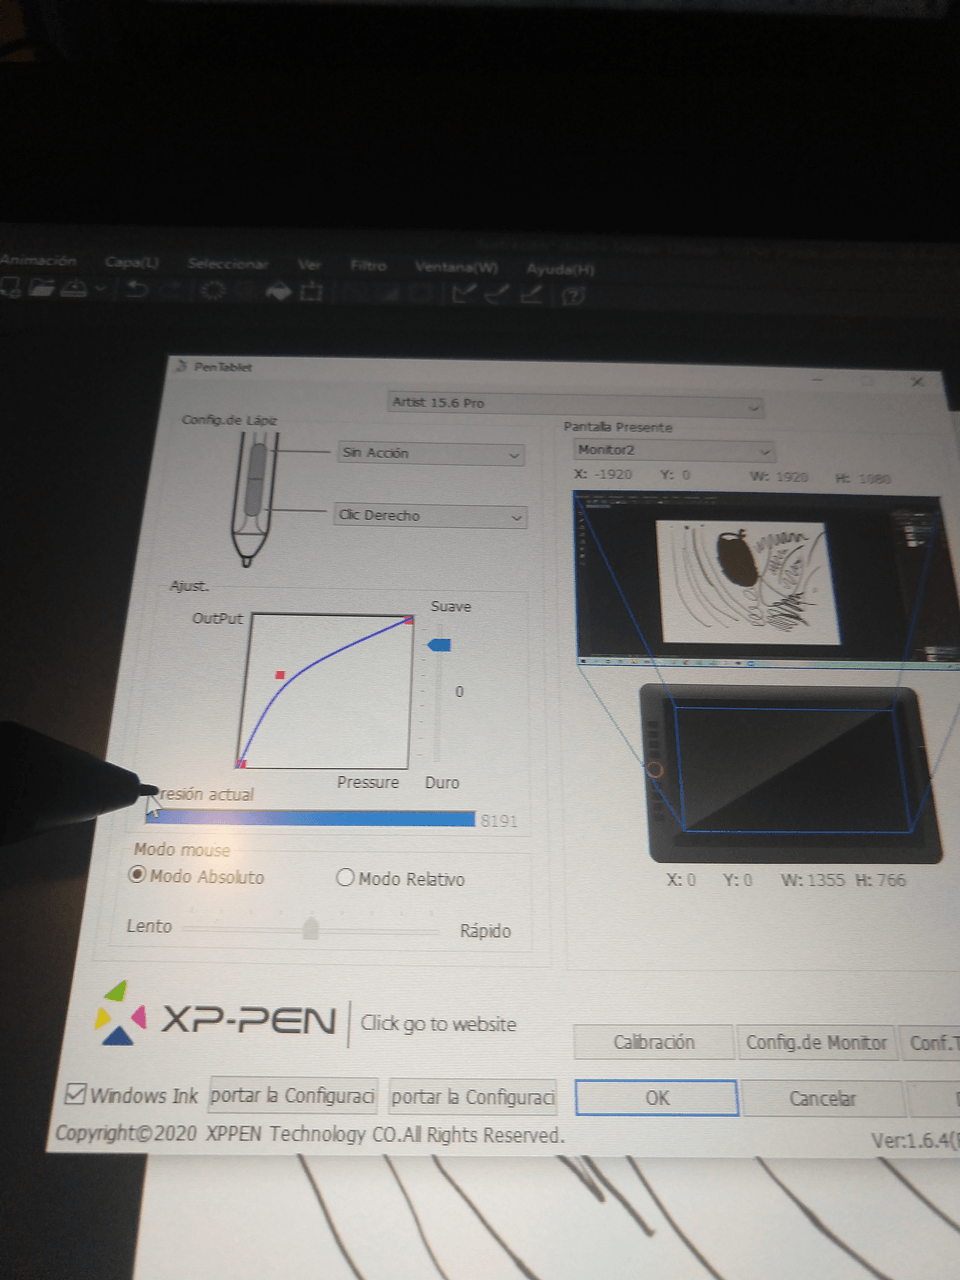This screenshot has width=960, height=1280.
Task: Click the 'H: 766' tablet height value
Action: [x=880, y=880]
